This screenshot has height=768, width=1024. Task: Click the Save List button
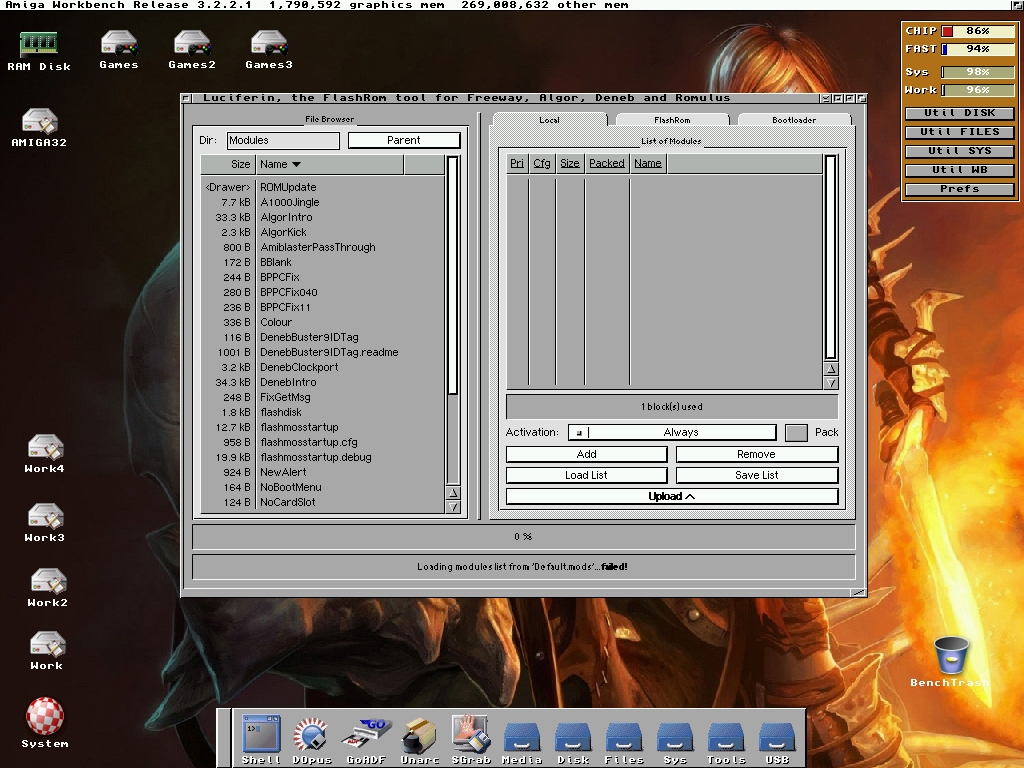click(757, 475)
